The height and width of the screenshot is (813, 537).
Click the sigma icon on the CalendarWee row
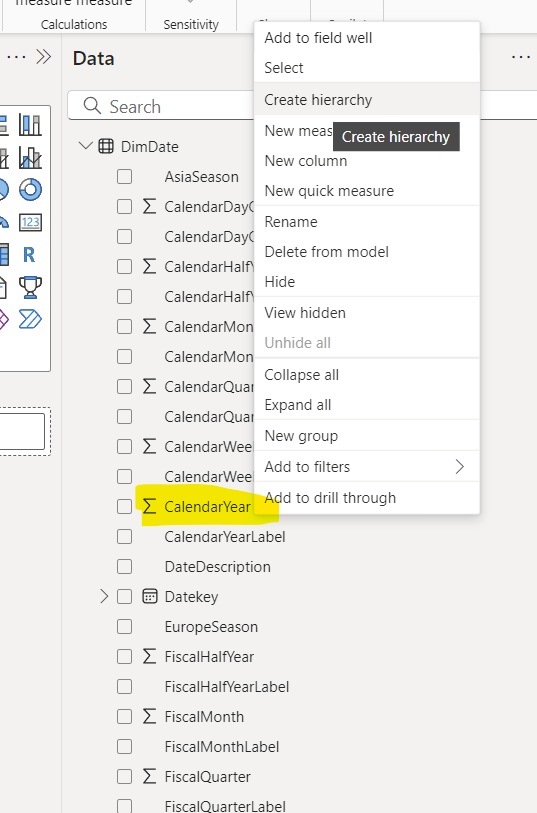coord(149,446)
